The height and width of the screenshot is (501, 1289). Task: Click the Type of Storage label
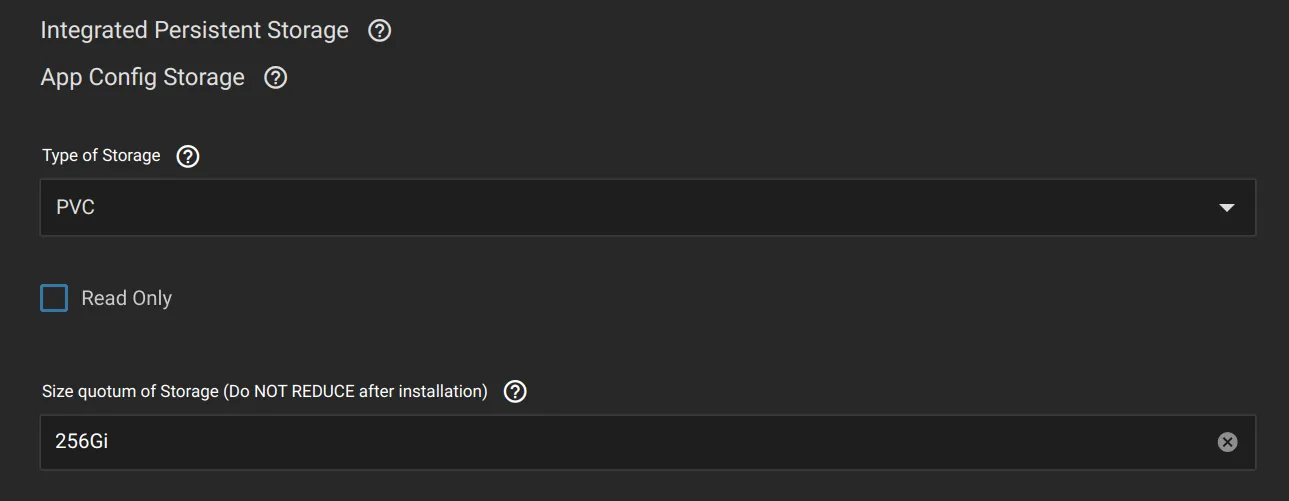click(101, 156)
